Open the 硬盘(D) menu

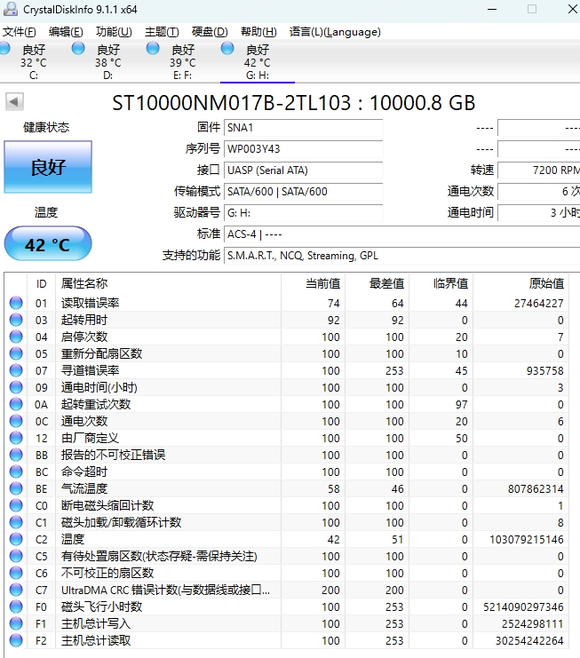[209, 32]
